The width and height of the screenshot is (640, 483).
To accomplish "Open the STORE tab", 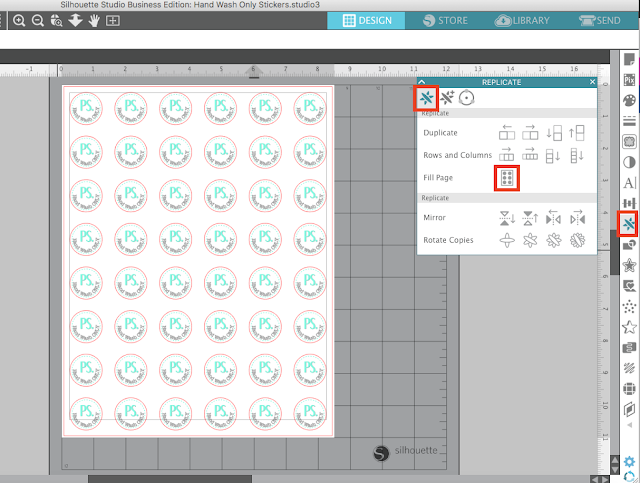I will pyautogui.click(x=444, y=20).
